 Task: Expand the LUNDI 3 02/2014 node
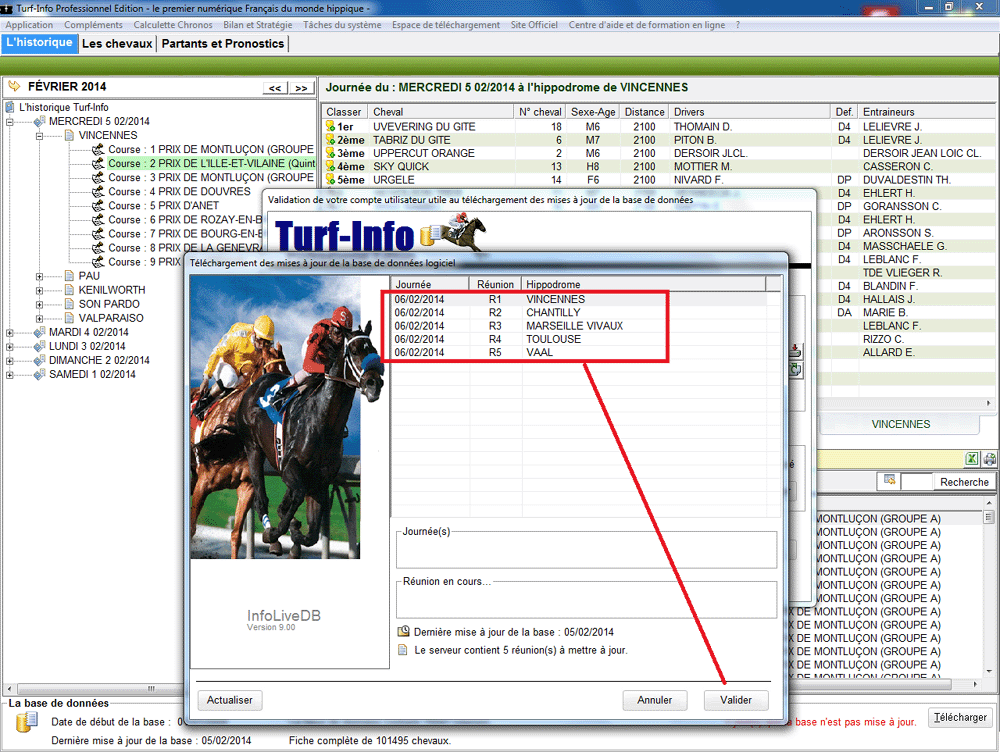(x=10, y=346)
